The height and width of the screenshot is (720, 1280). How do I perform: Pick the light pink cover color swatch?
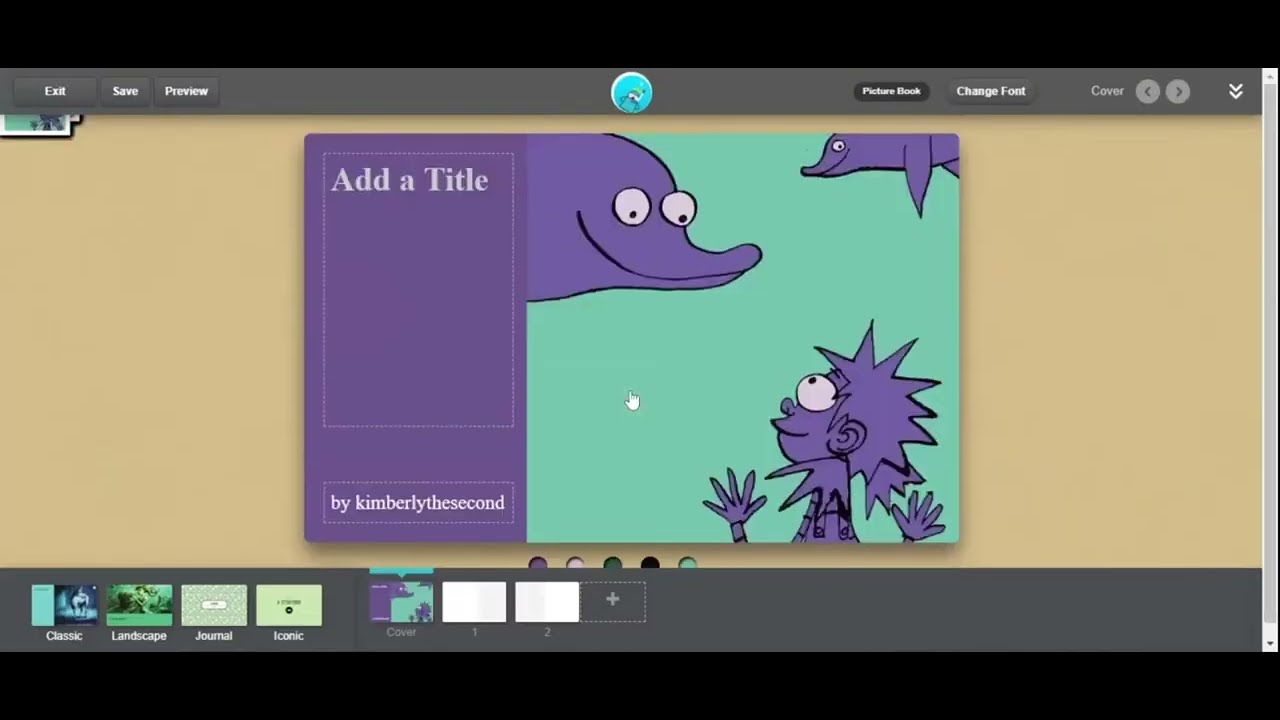click(575, 563)
